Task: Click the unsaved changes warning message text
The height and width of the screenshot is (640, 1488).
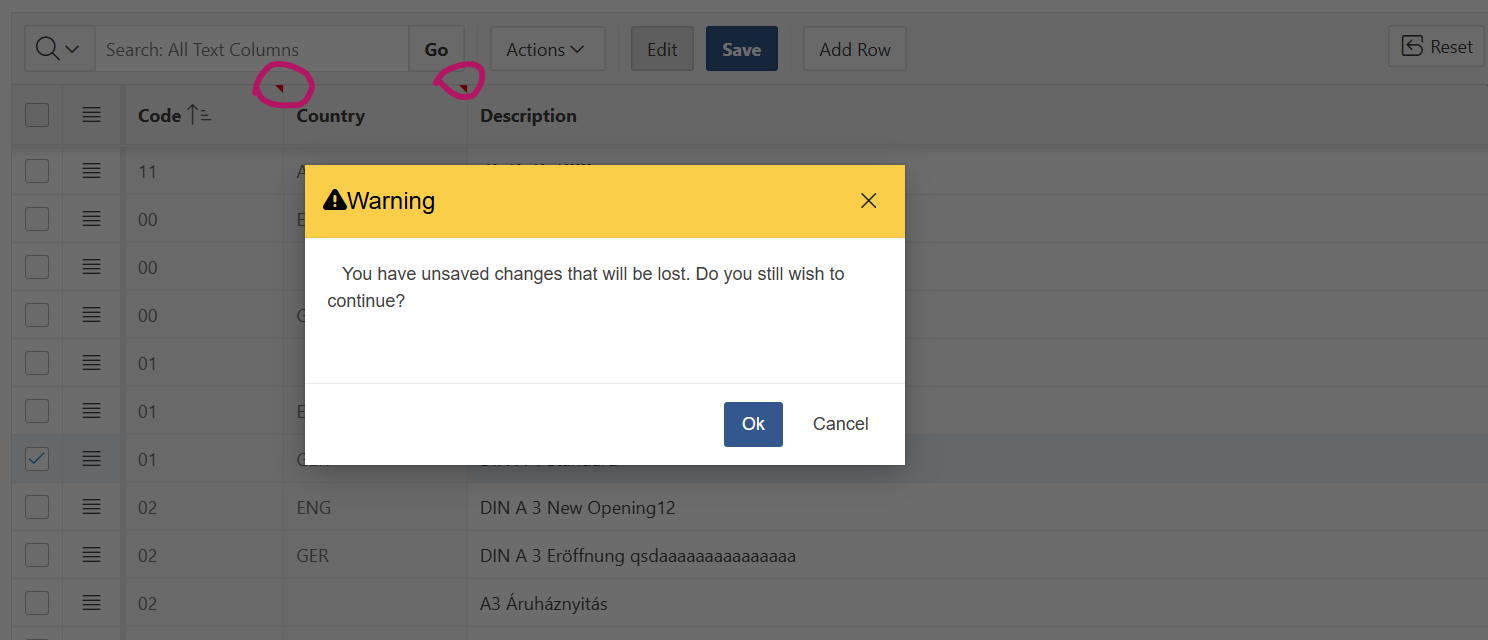Action: click(x=586, y=287)
